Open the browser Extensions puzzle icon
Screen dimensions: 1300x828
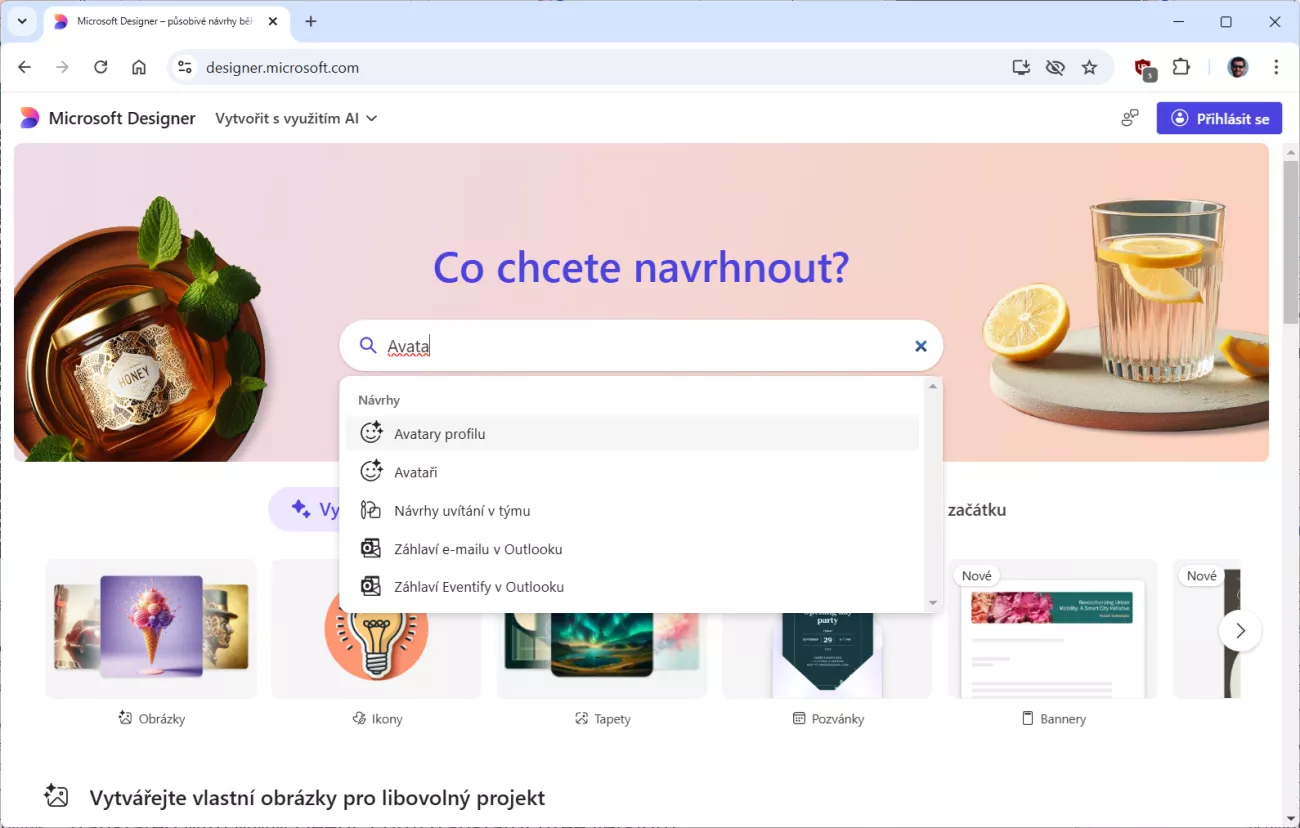point(1181,68)
